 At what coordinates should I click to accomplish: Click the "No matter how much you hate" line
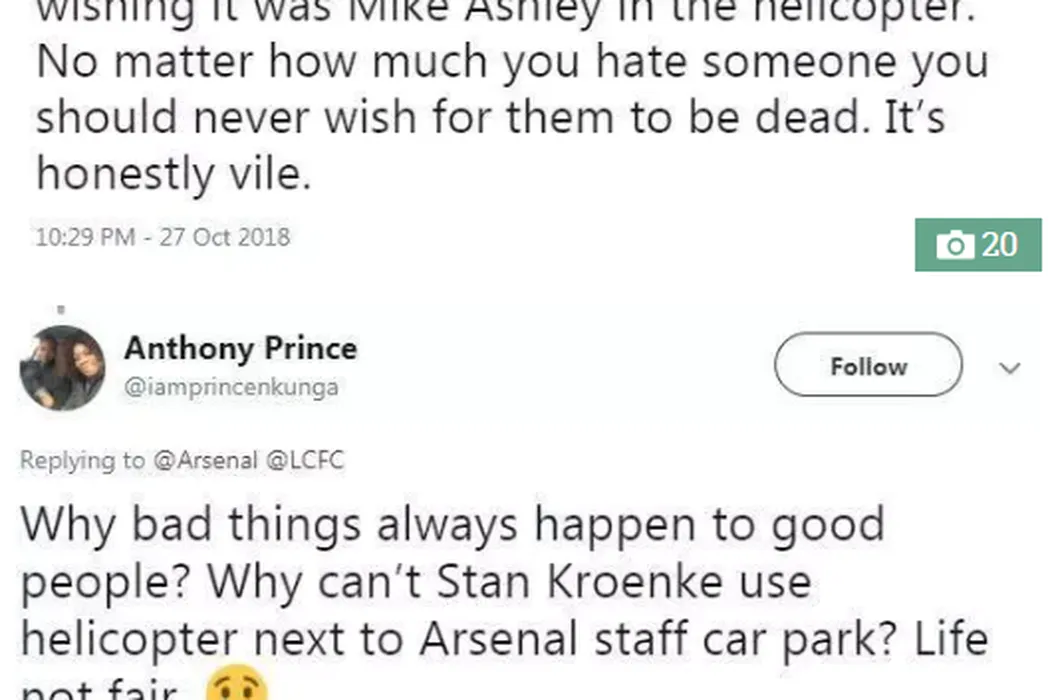(x=511, y=64)
